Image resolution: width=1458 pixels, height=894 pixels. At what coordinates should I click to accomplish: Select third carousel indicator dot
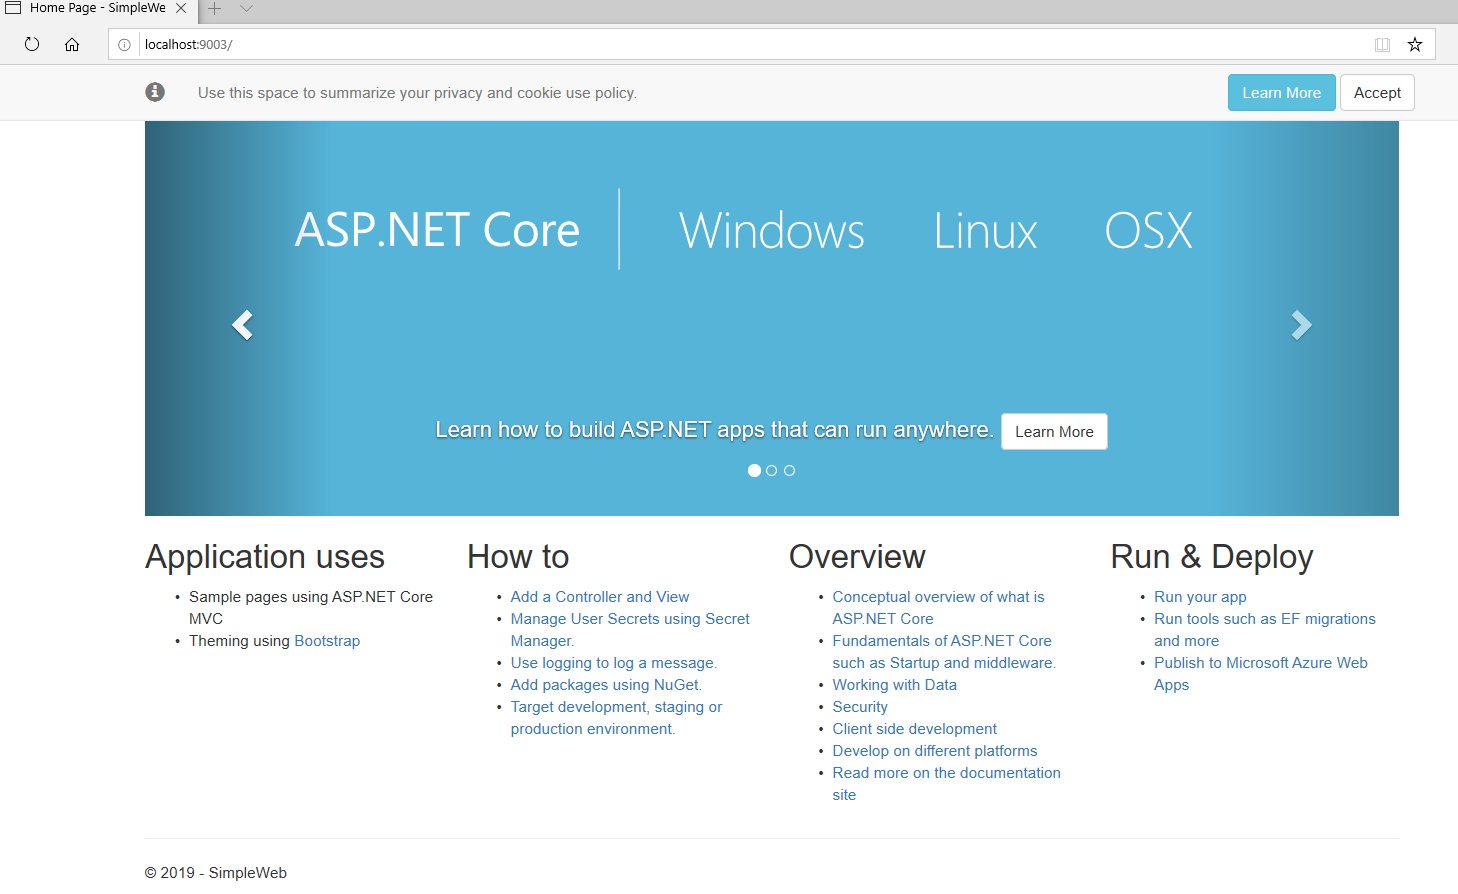(789, 470)
